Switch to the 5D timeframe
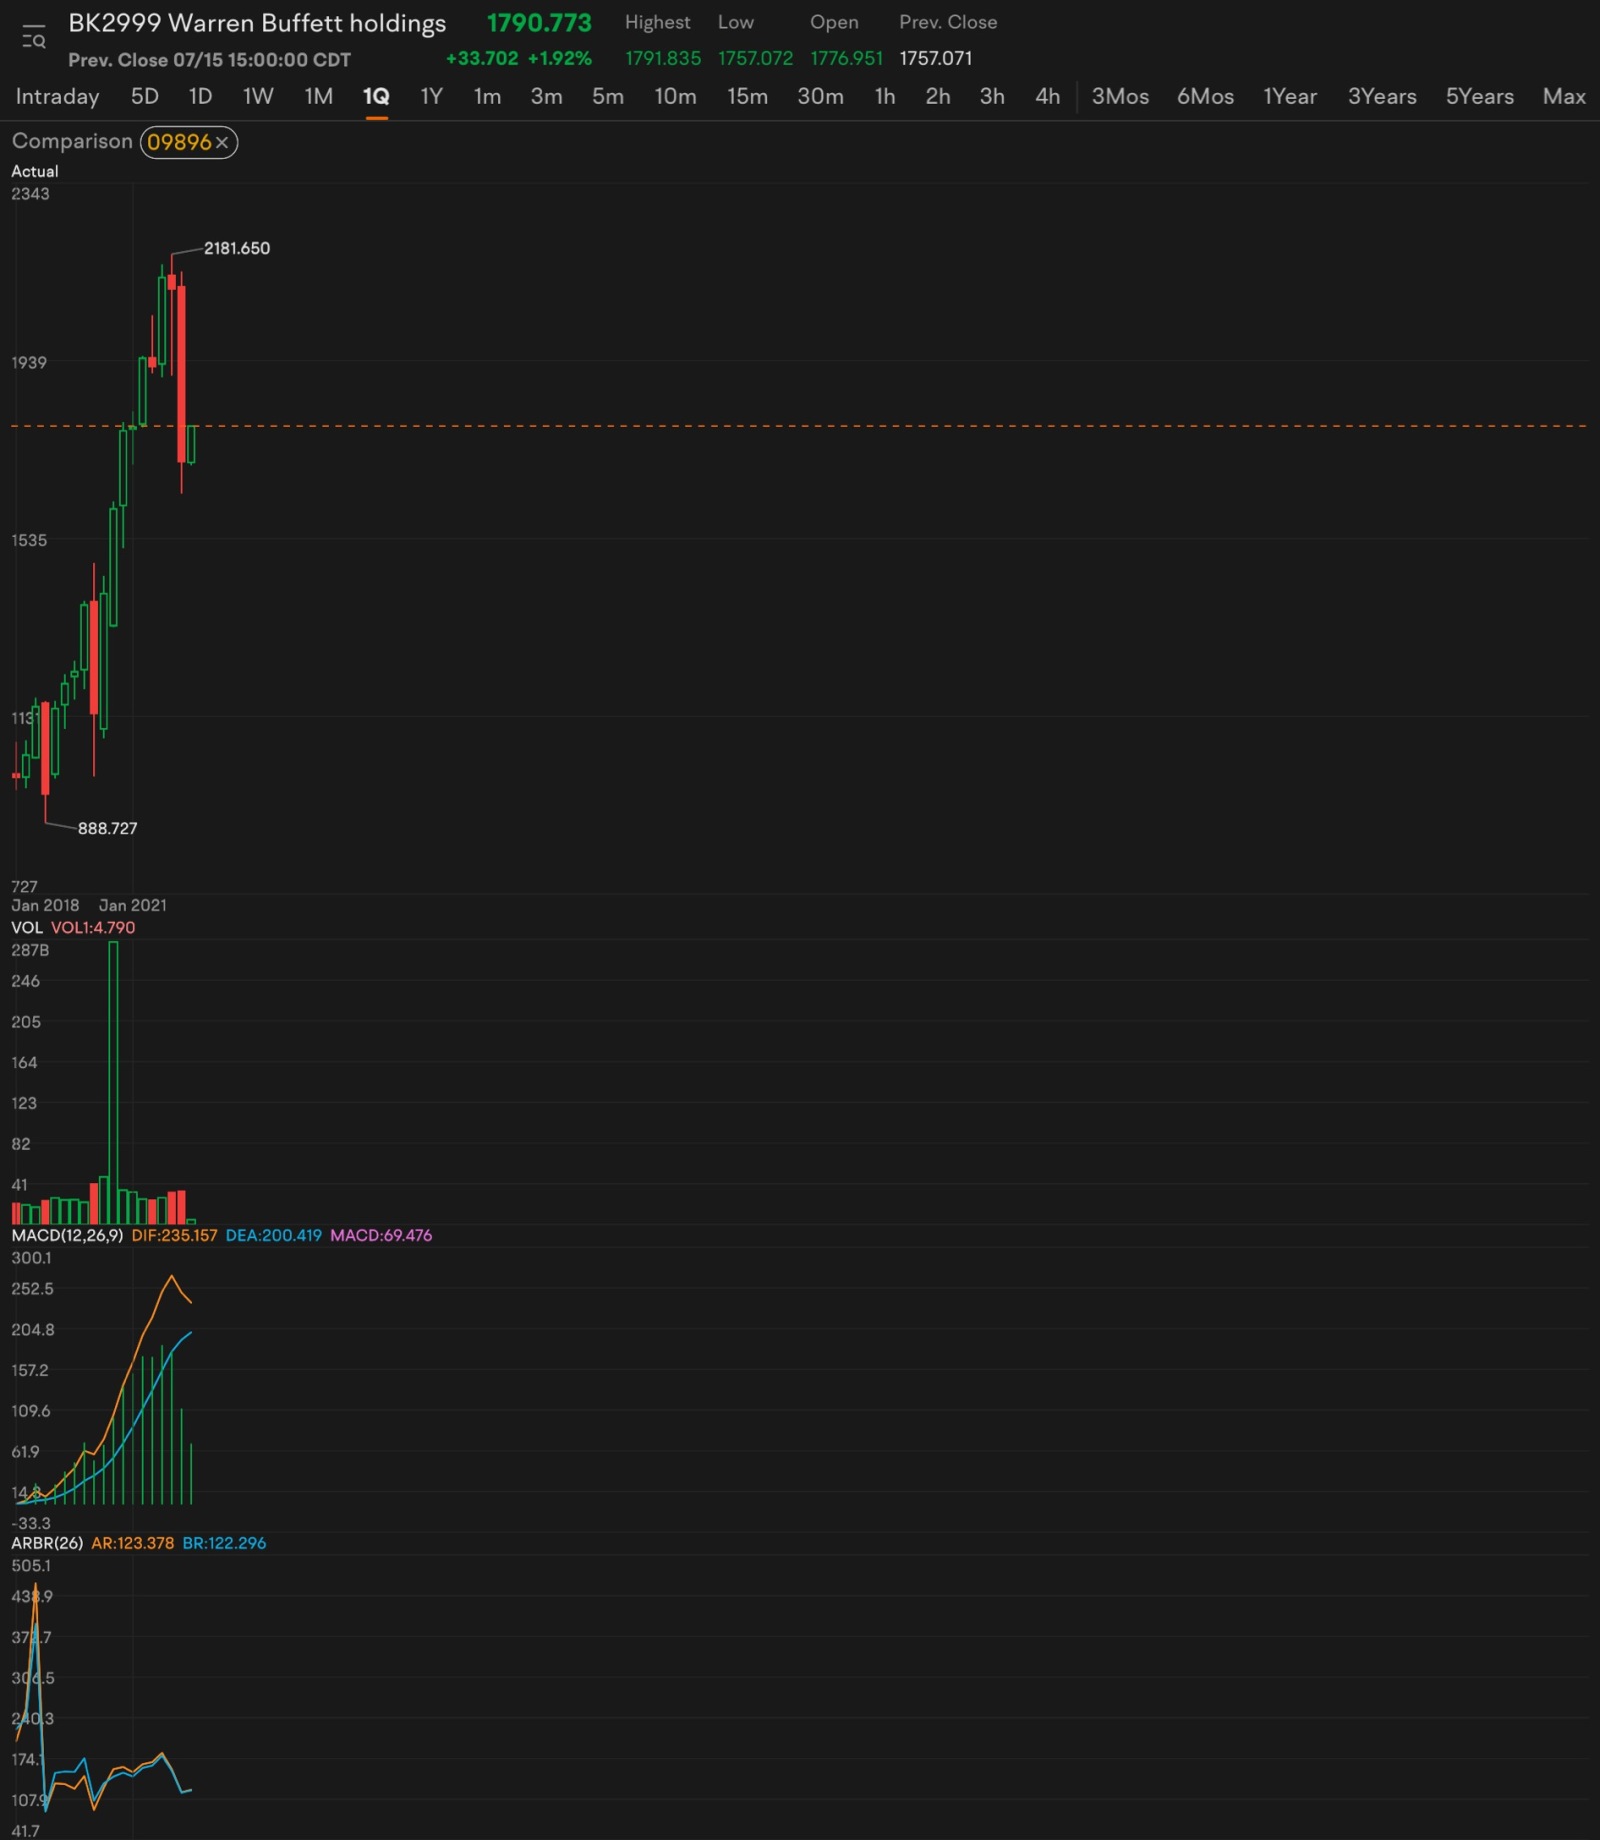1600x1840 pixels. pos(145,97)
